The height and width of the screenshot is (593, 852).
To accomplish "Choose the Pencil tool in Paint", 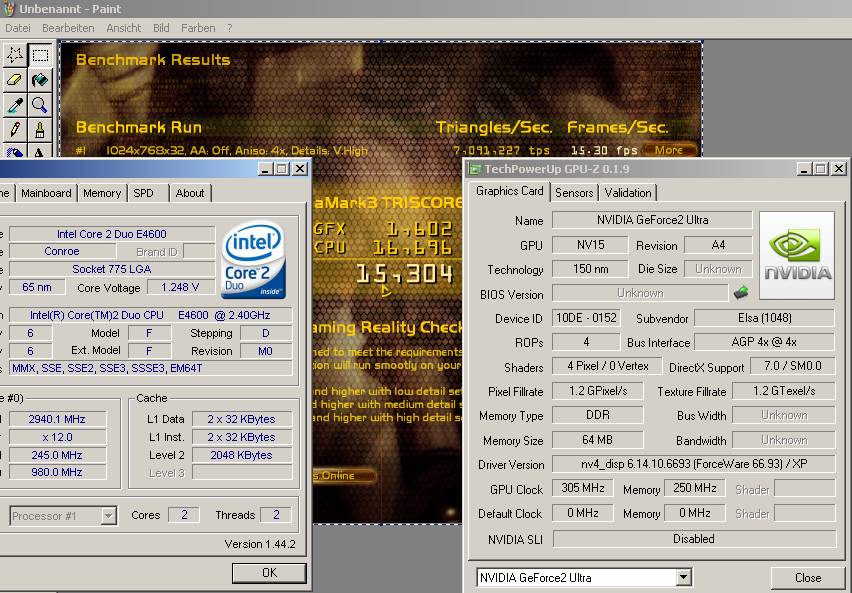I will (15, 130).
